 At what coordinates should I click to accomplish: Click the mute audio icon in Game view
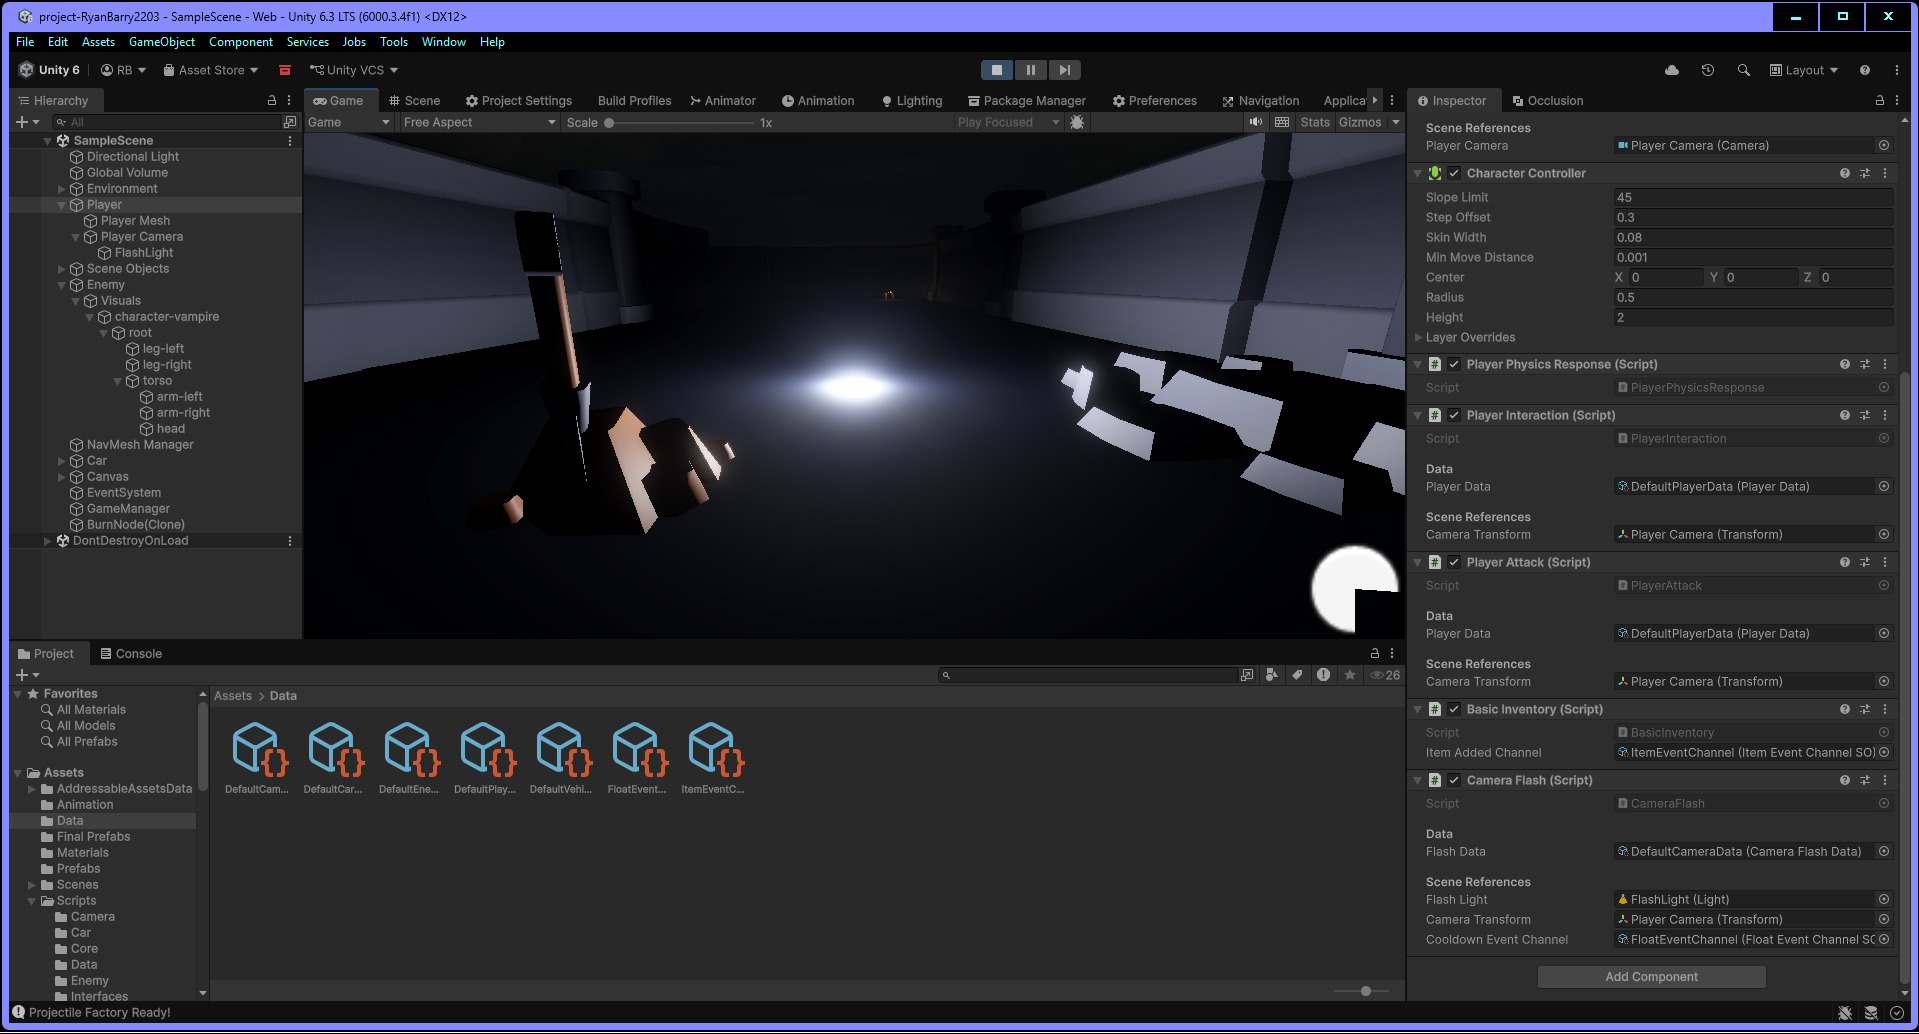1256,122
